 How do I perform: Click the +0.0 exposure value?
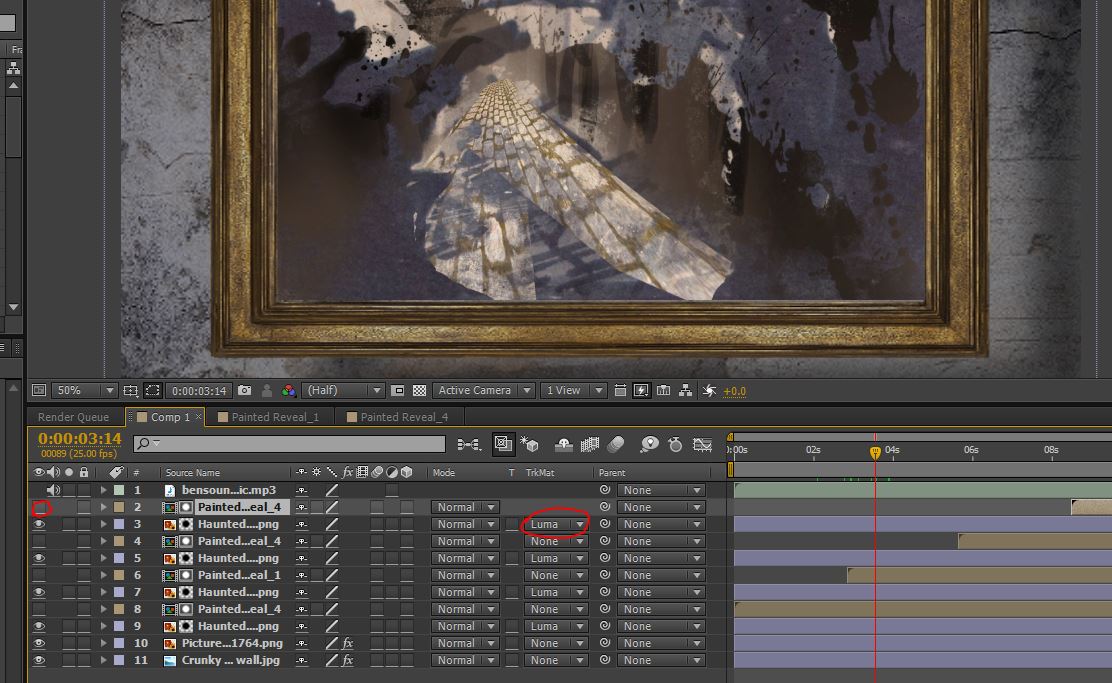tap(734, 391)
